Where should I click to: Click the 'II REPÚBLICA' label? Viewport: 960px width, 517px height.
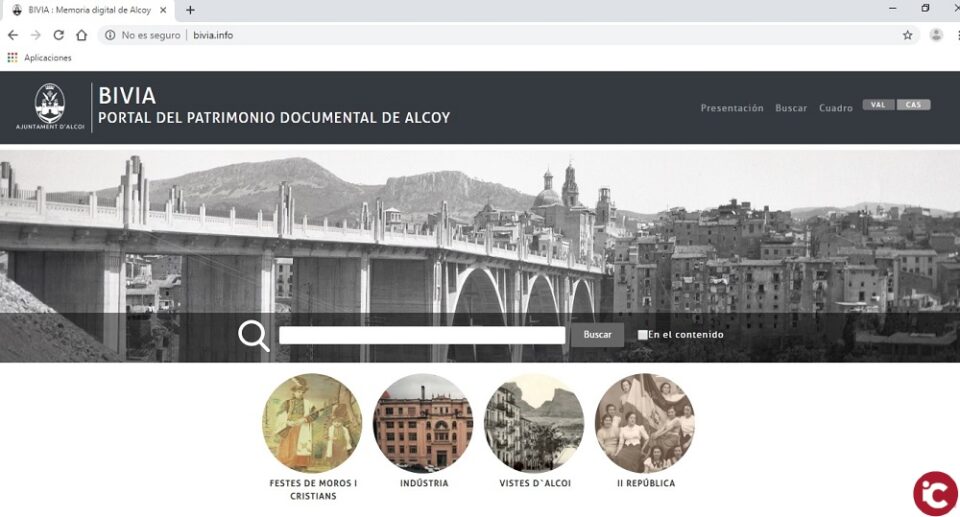point(646,483)
